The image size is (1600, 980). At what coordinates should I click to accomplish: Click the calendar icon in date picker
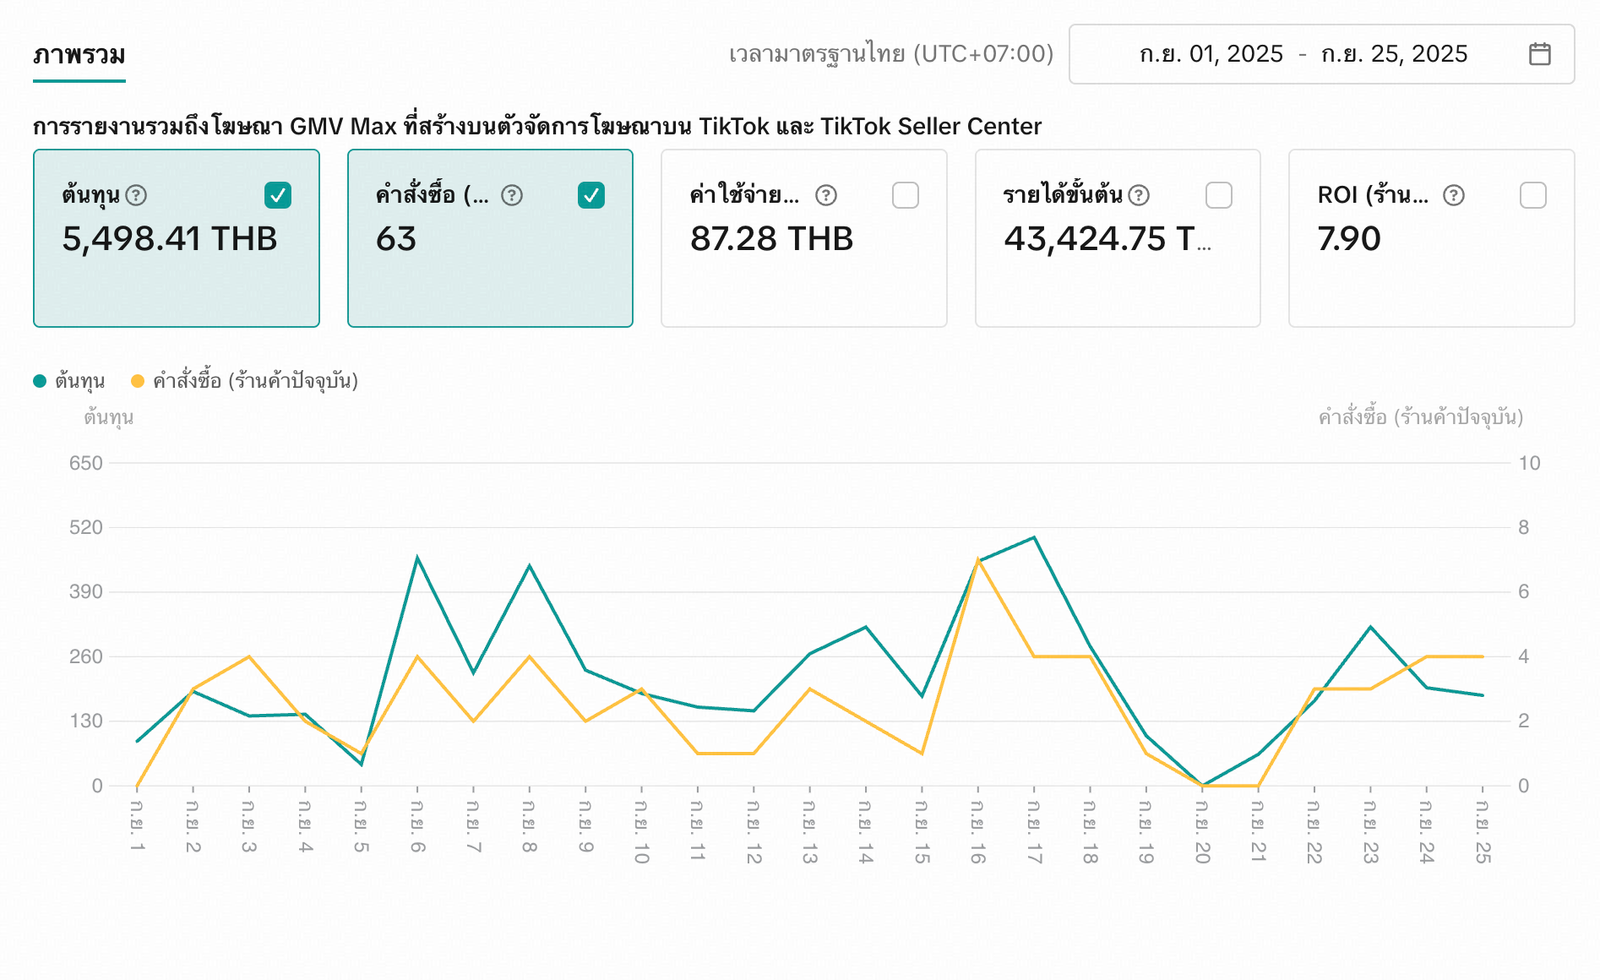(x=1539, y=54)
